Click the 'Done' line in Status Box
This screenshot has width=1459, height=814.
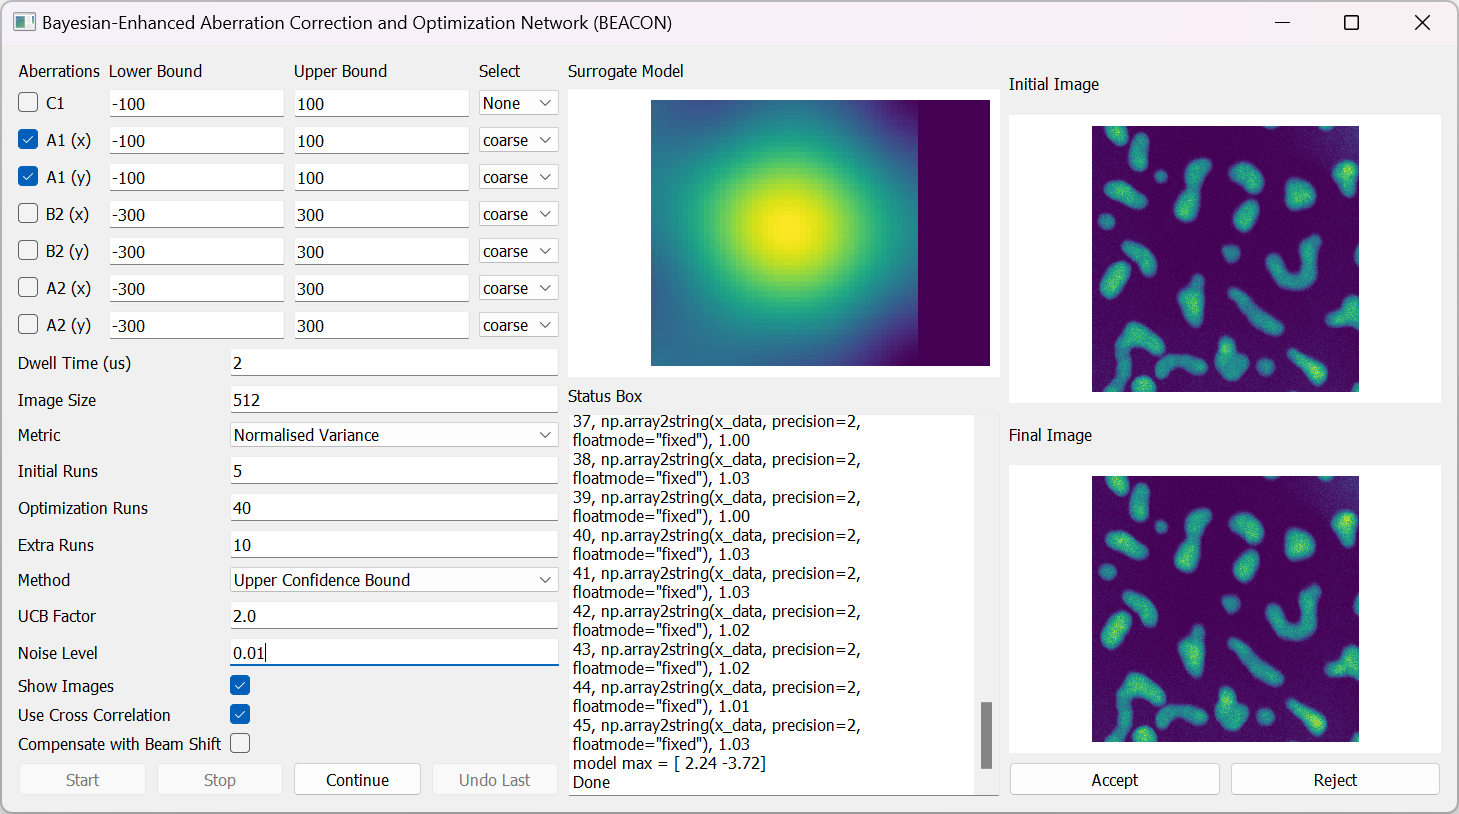point(591,782)
